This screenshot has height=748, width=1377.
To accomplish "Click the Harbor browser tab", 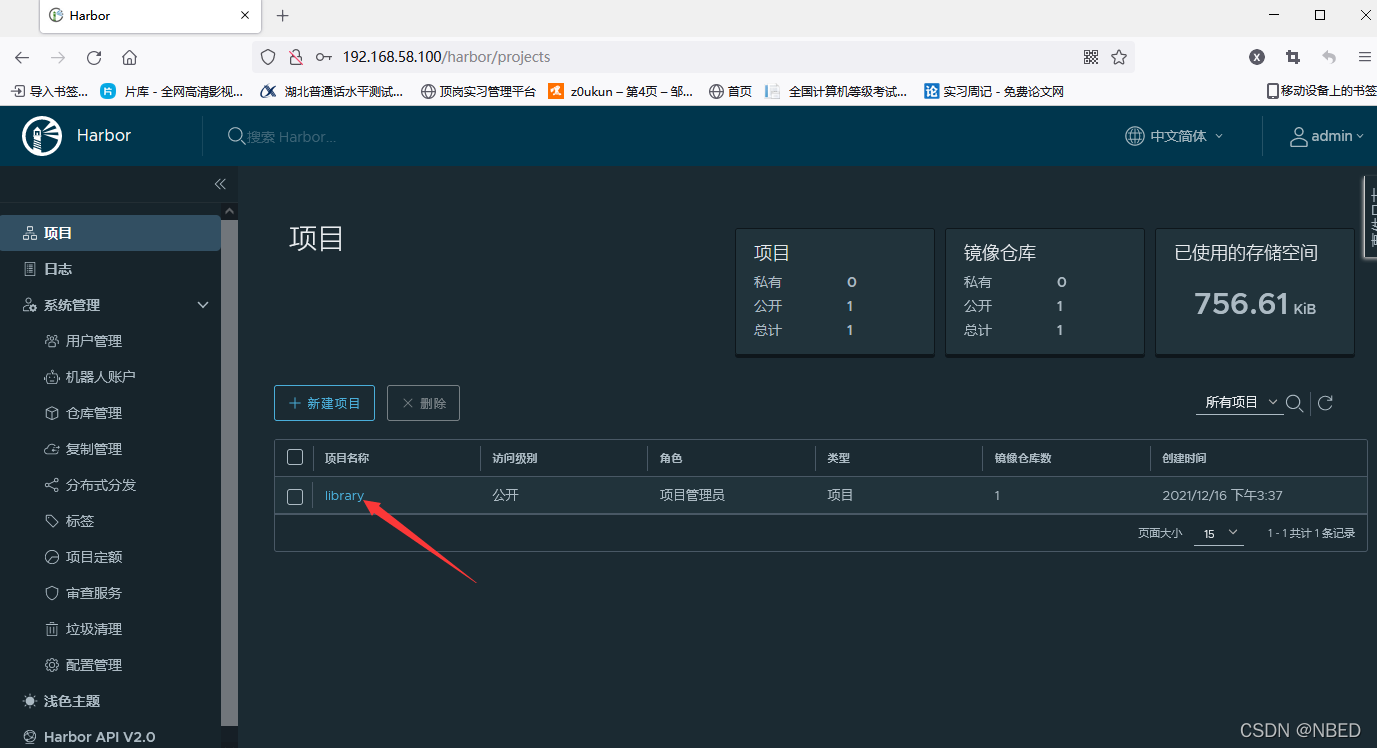I will (x=150, y=16).
